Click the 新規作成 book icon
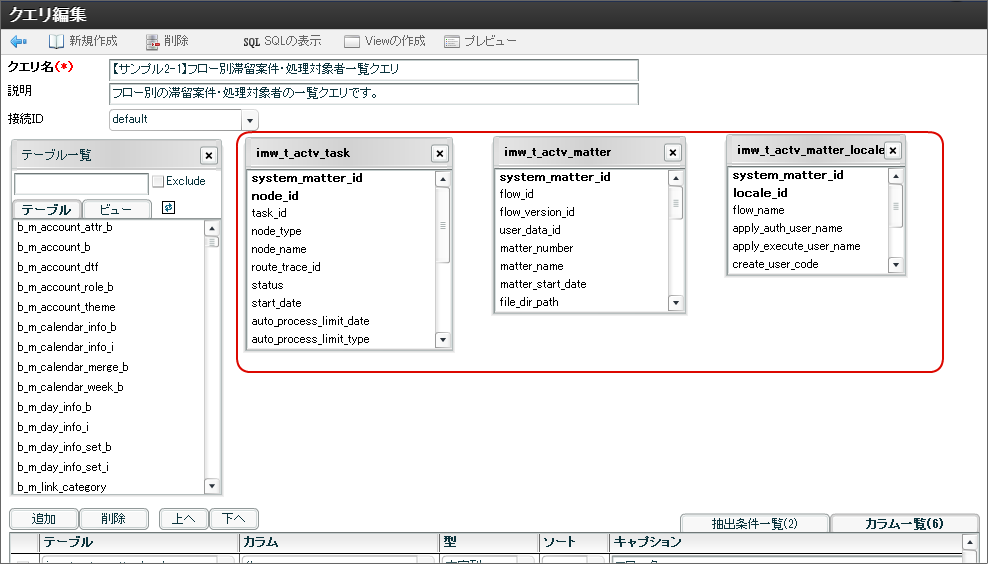Viewport: 988px width, 564px height. [56, 42]
